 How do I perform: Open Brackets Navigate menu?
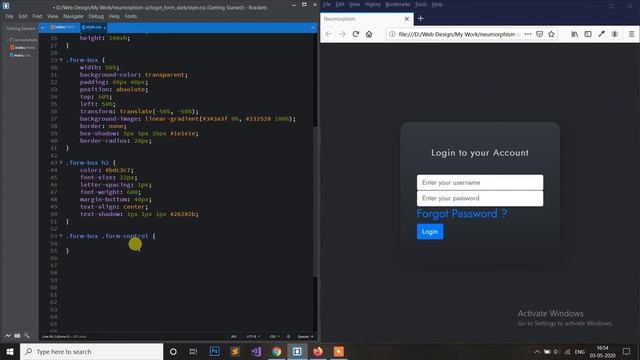73,16
